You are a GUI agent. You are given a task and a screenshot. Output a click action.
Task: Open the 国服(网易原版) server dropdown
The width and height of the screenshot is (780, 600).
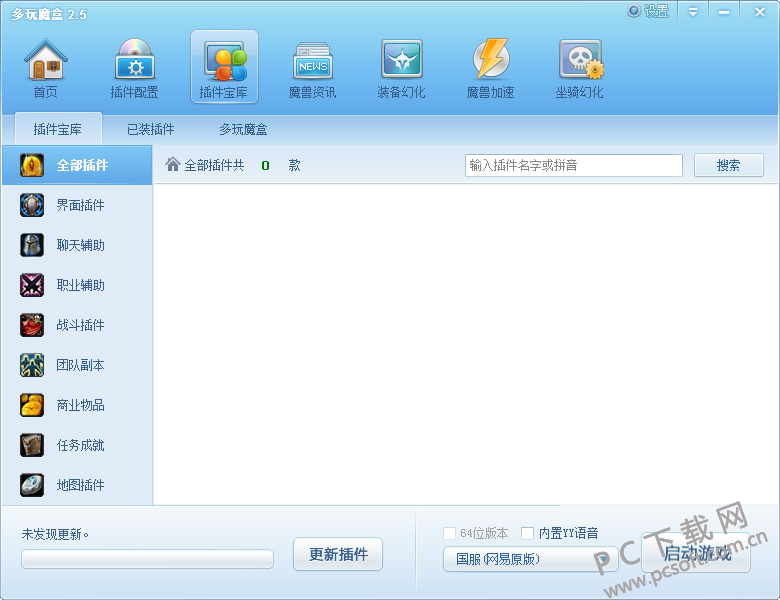tap(530, 559)
